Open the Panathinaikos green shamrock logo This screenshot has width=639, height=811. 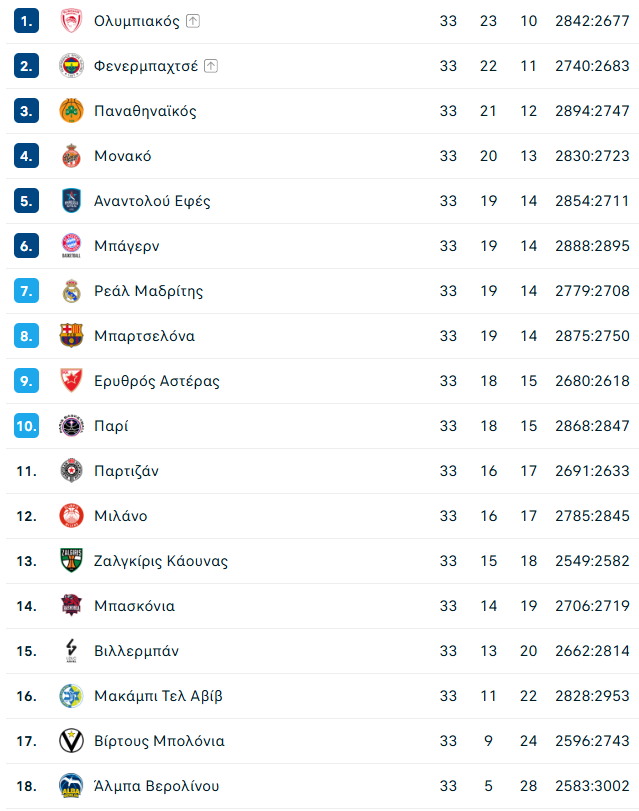(71, 111)
